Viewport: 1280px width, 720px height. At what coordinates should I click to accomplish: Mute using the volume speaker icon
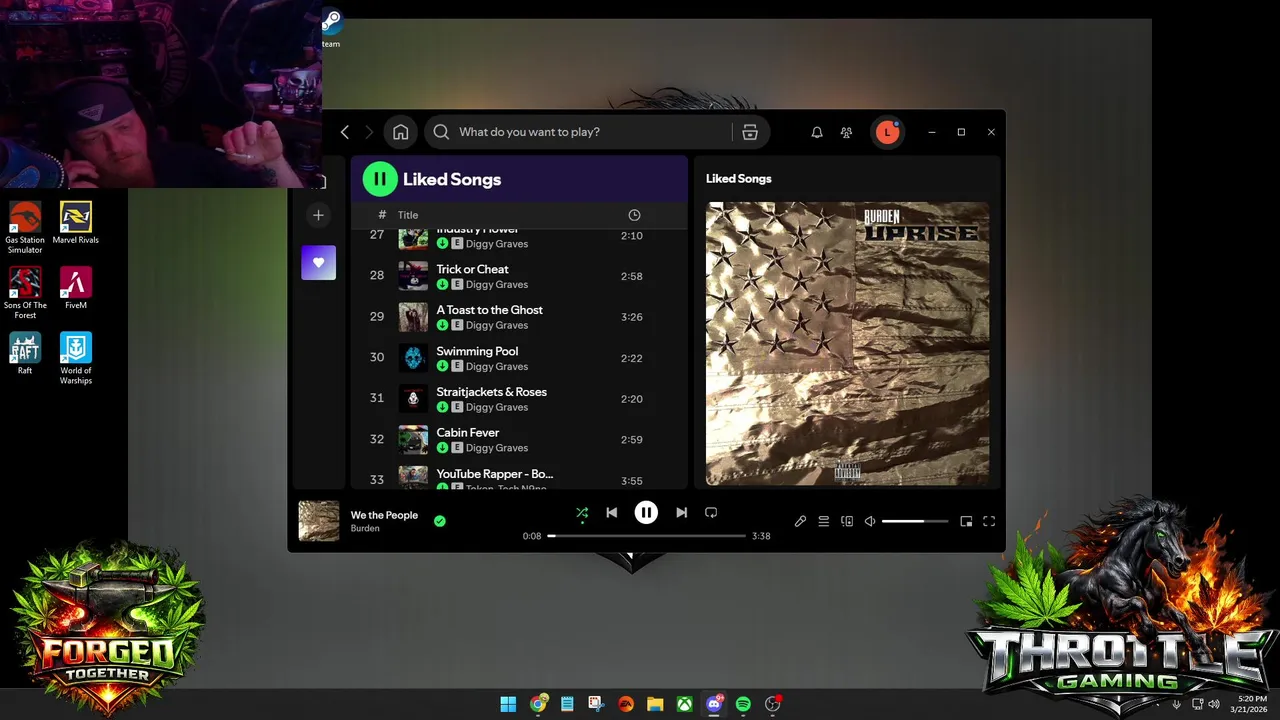(x=870, y=521)
